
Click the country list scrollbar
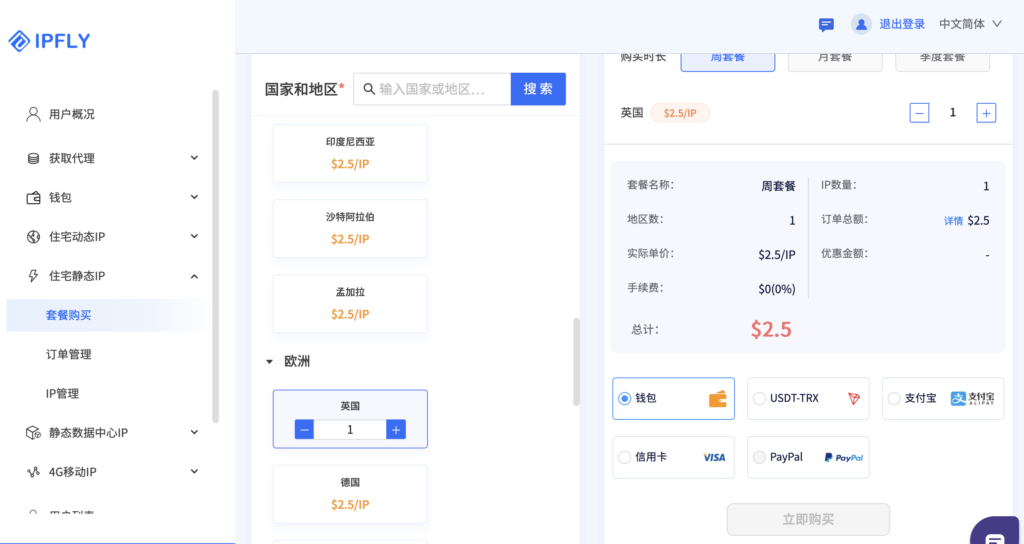(x=576, y=362)
